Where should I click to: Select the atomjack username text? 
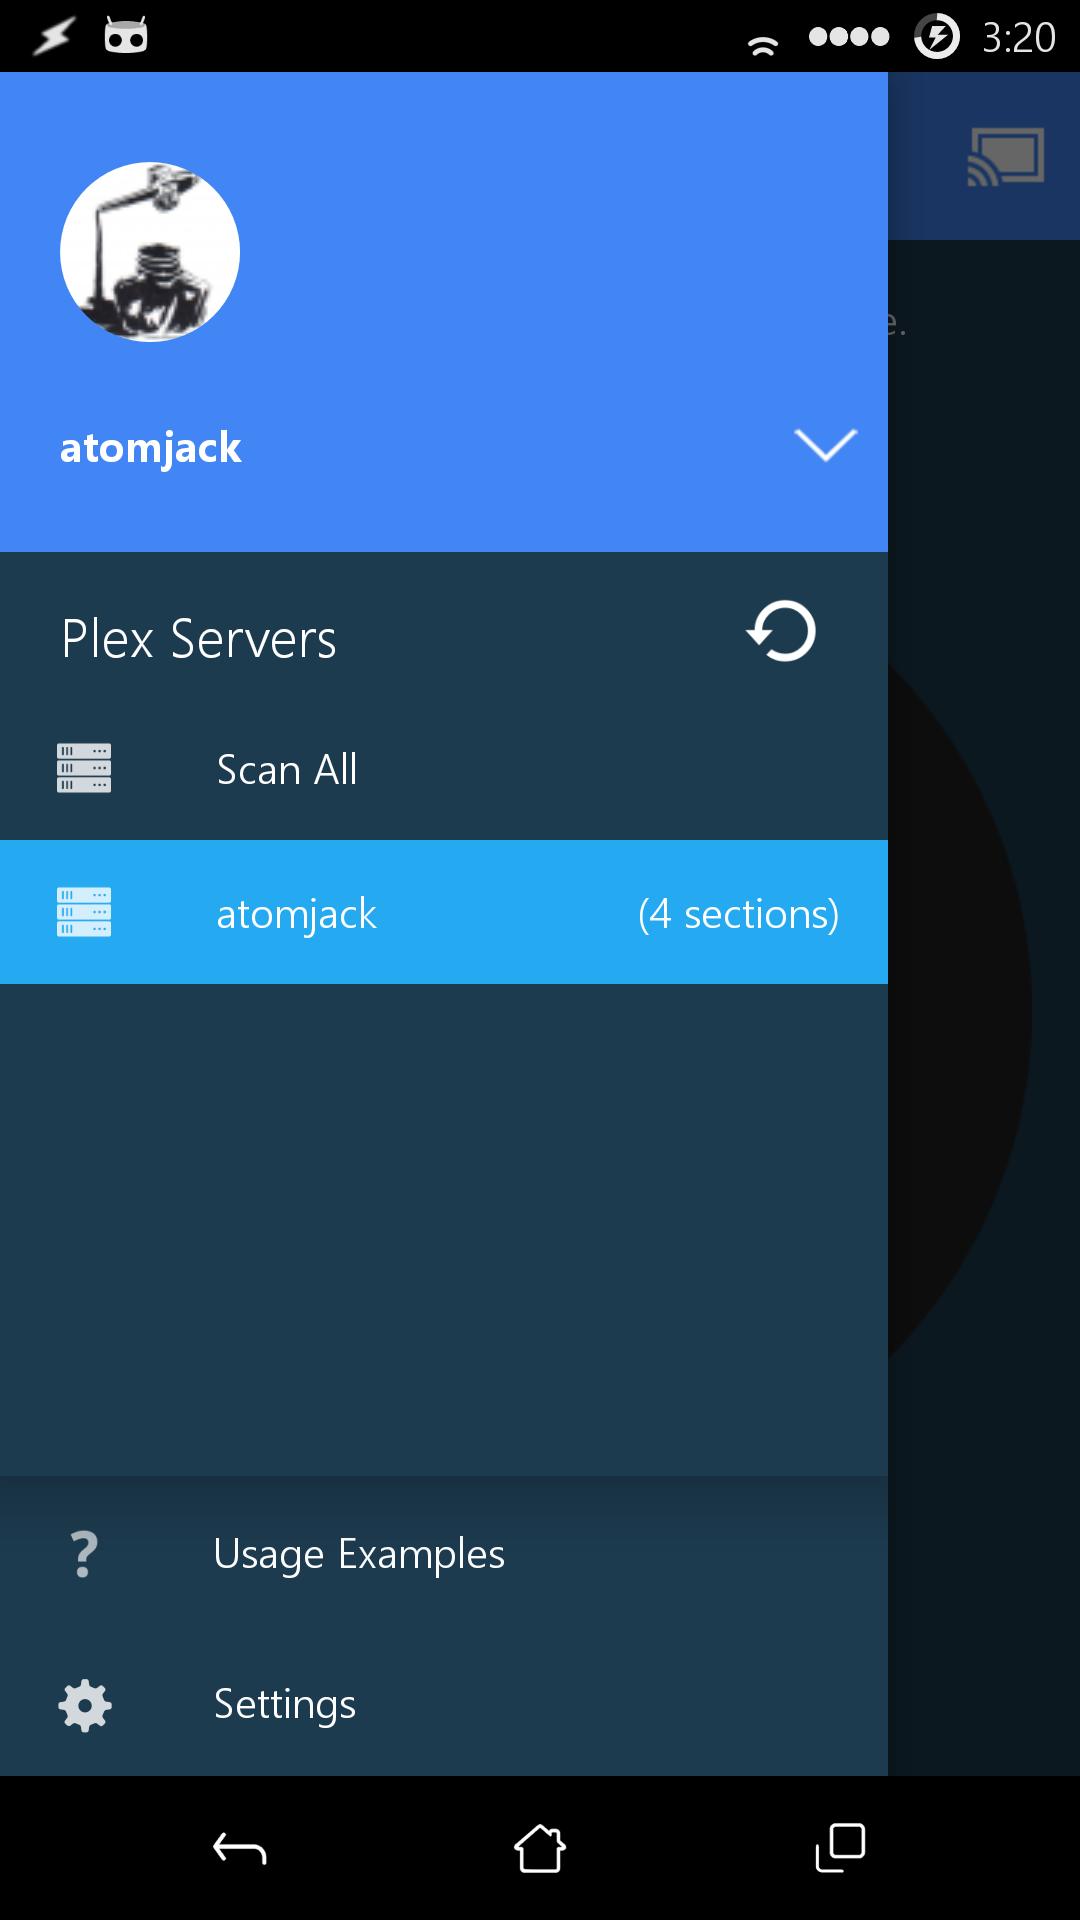click(150, 448)
